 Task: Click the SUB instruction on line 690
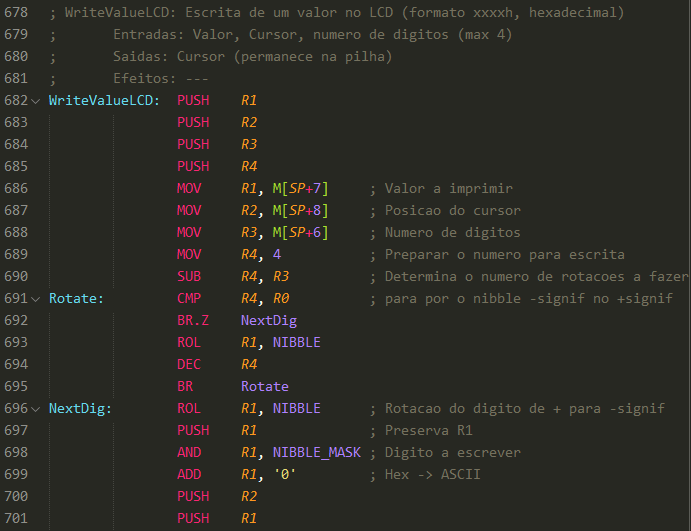tap(189, 277)
